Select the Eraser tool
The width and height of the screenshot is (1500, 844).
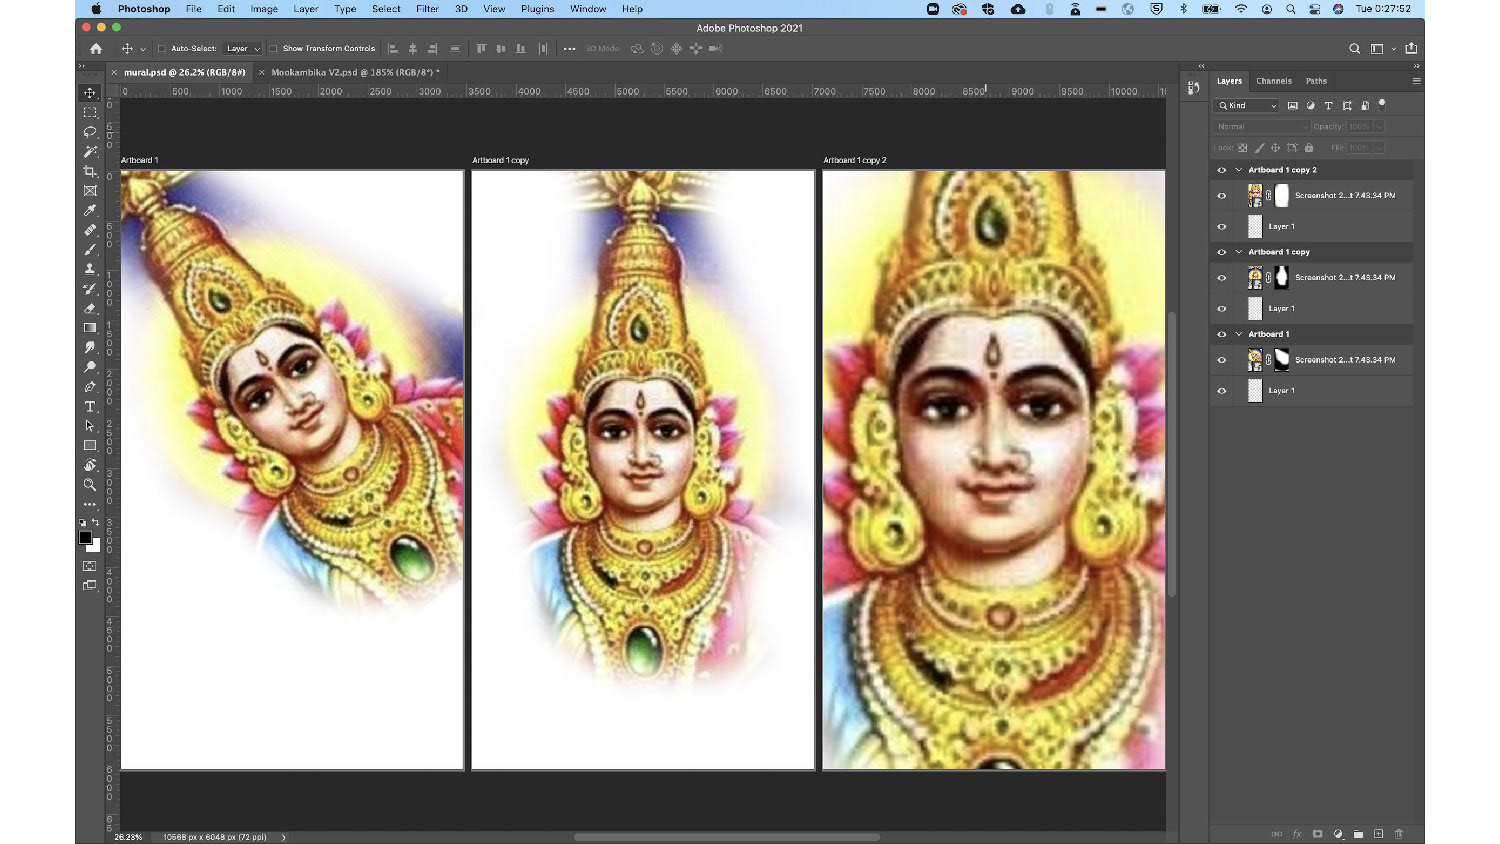pyautogui.click(x=90, y=308)
